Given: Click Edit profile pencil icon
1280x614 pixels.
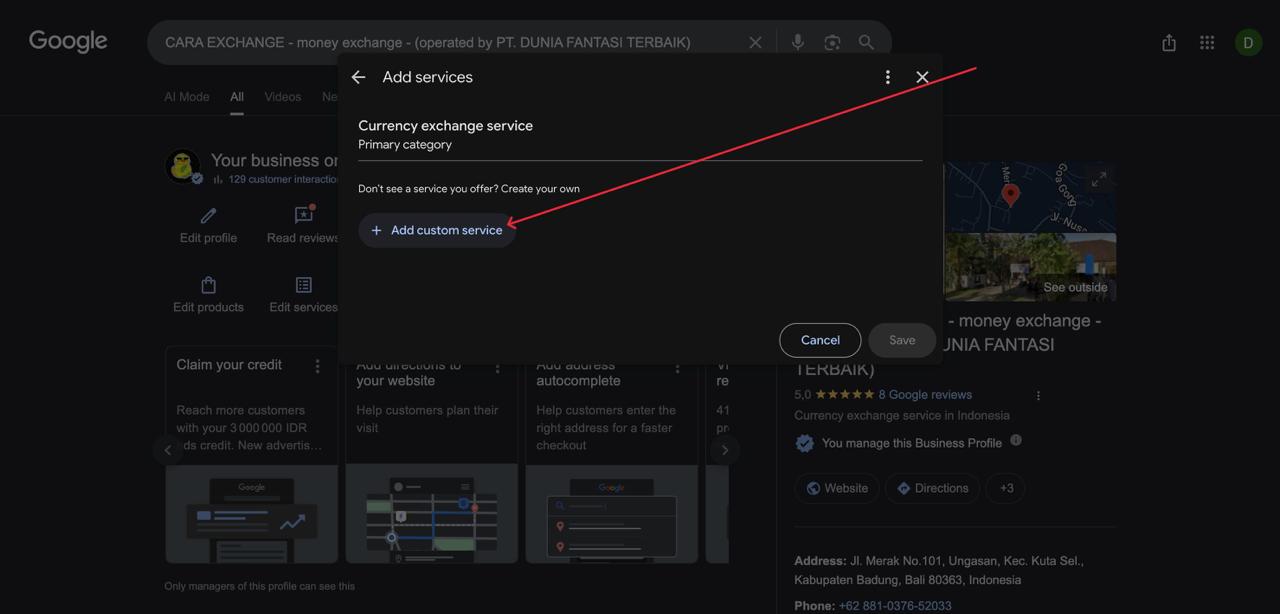Looking at the screenshot, I should pyautogui.click(x=208, y=216).
